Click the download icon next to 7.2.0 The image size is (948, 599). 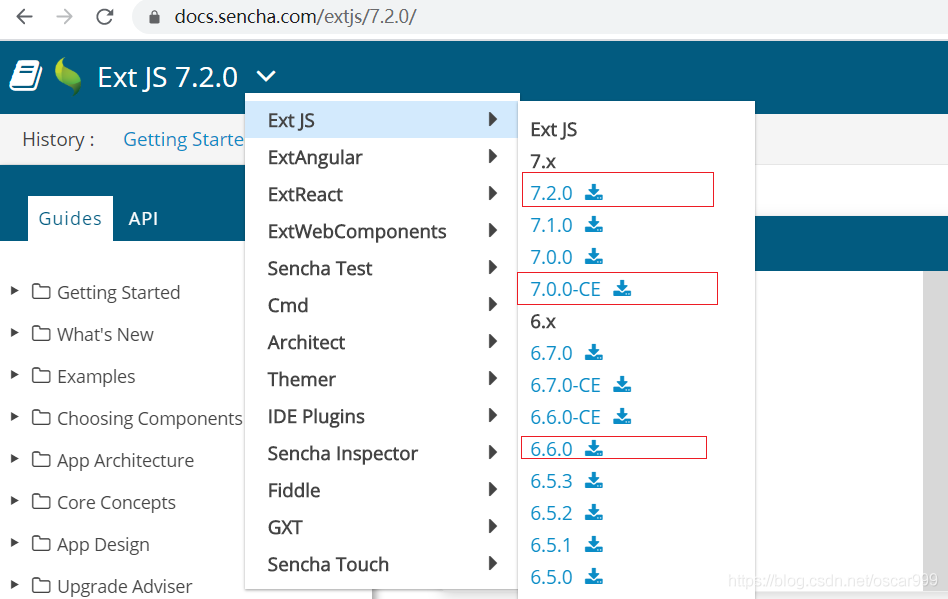[594, 193]
